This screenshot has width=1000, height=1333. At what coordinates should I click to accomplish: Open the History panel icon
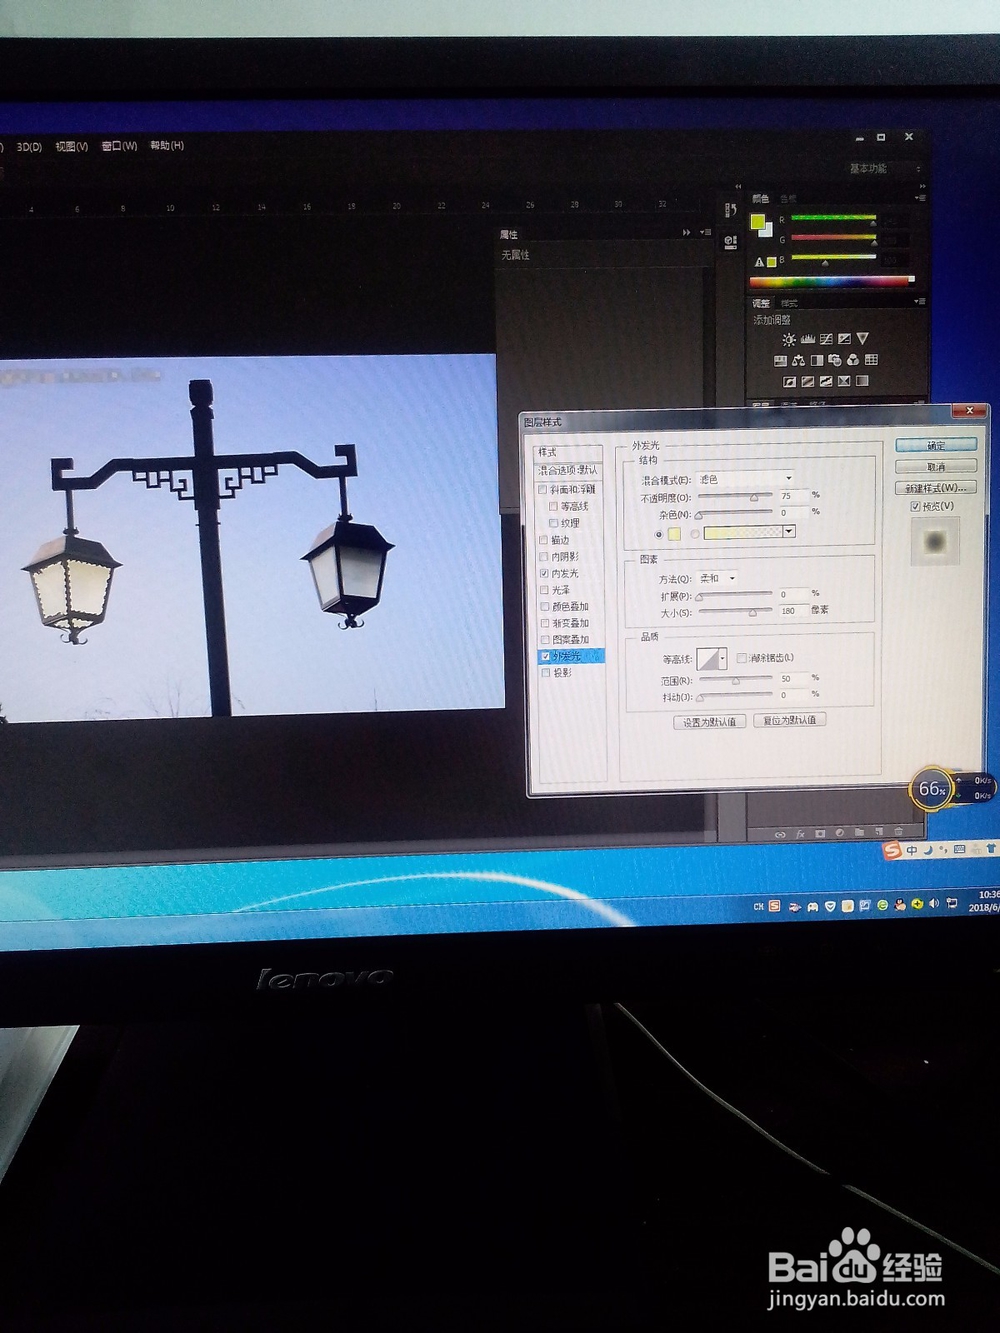730,211
